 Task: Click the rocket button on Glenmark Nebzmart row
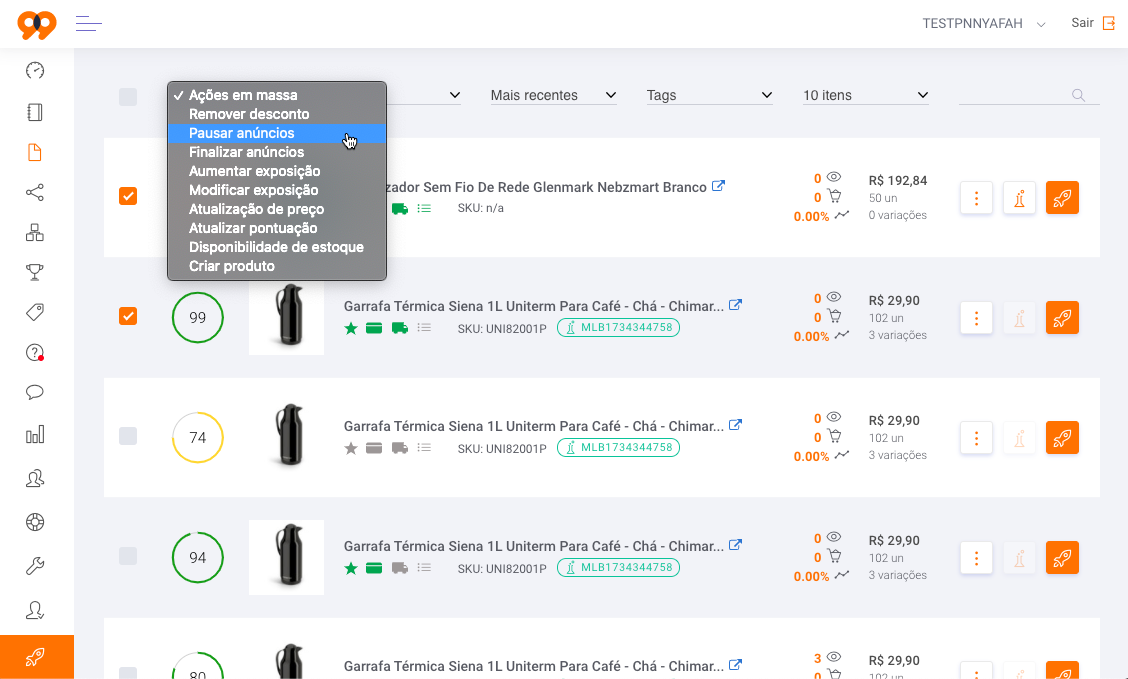(x=1063, y=198)
